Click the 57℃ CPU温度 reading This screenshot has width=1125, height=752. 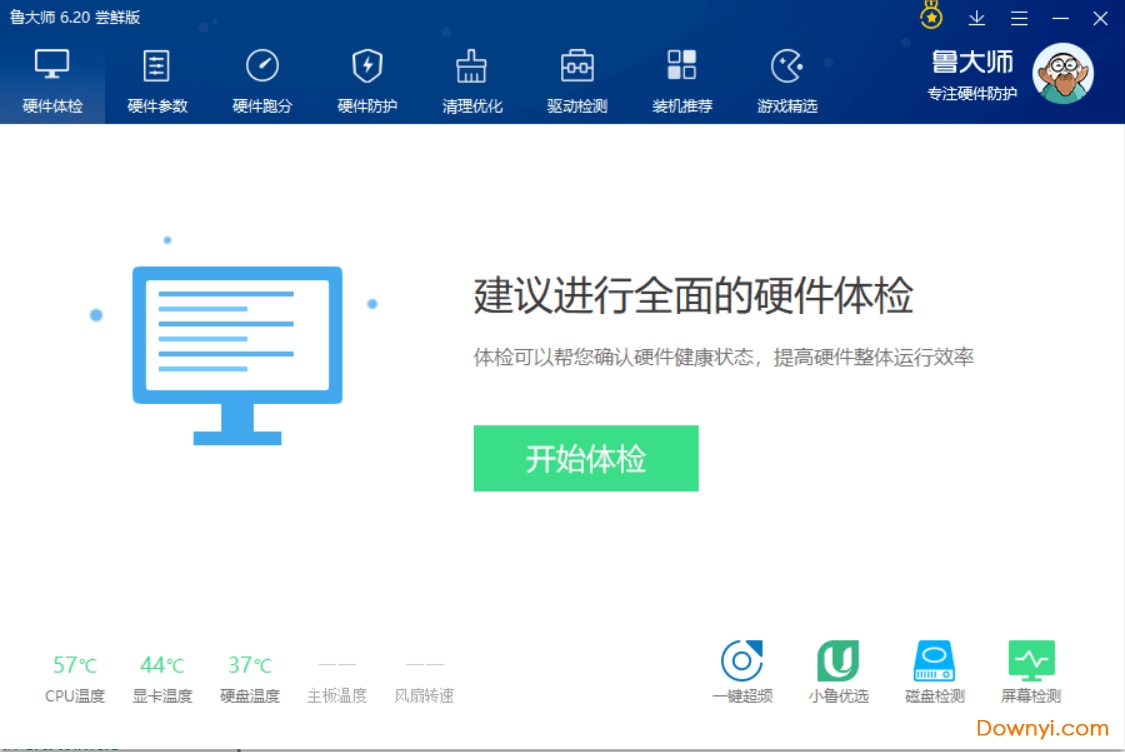tap(75, 666)
